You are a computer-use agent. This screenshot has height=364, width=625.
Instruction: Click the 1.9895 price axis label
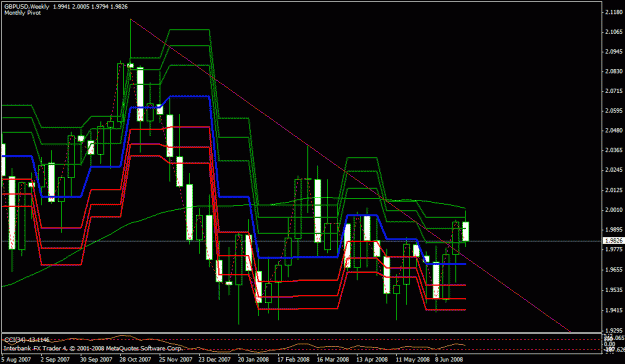pos(614,230)
